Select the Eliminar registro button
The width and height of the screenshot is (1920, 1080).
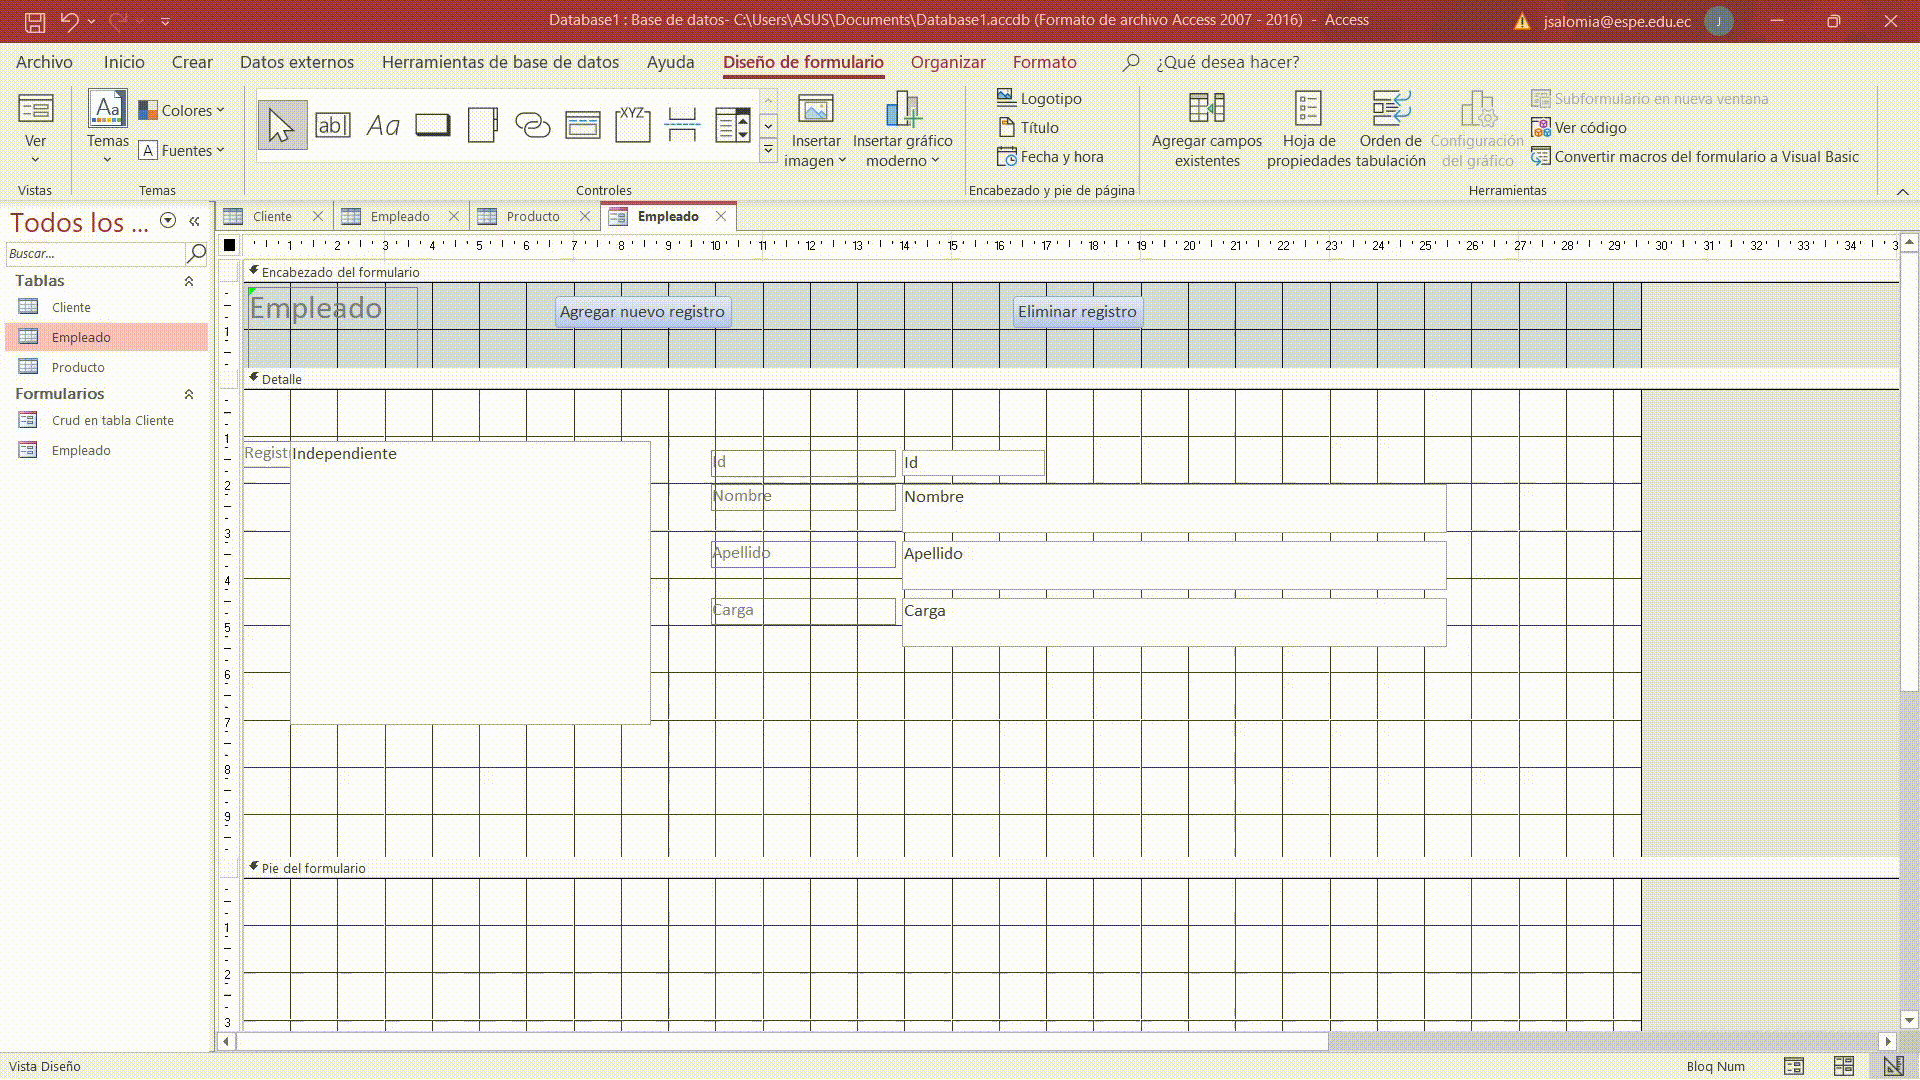1077,312
